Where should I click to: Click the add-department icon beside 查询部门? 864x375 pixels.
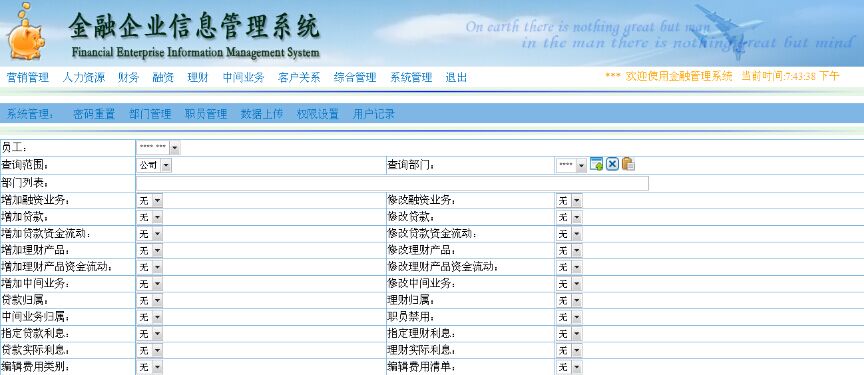[x=596, y=164]
